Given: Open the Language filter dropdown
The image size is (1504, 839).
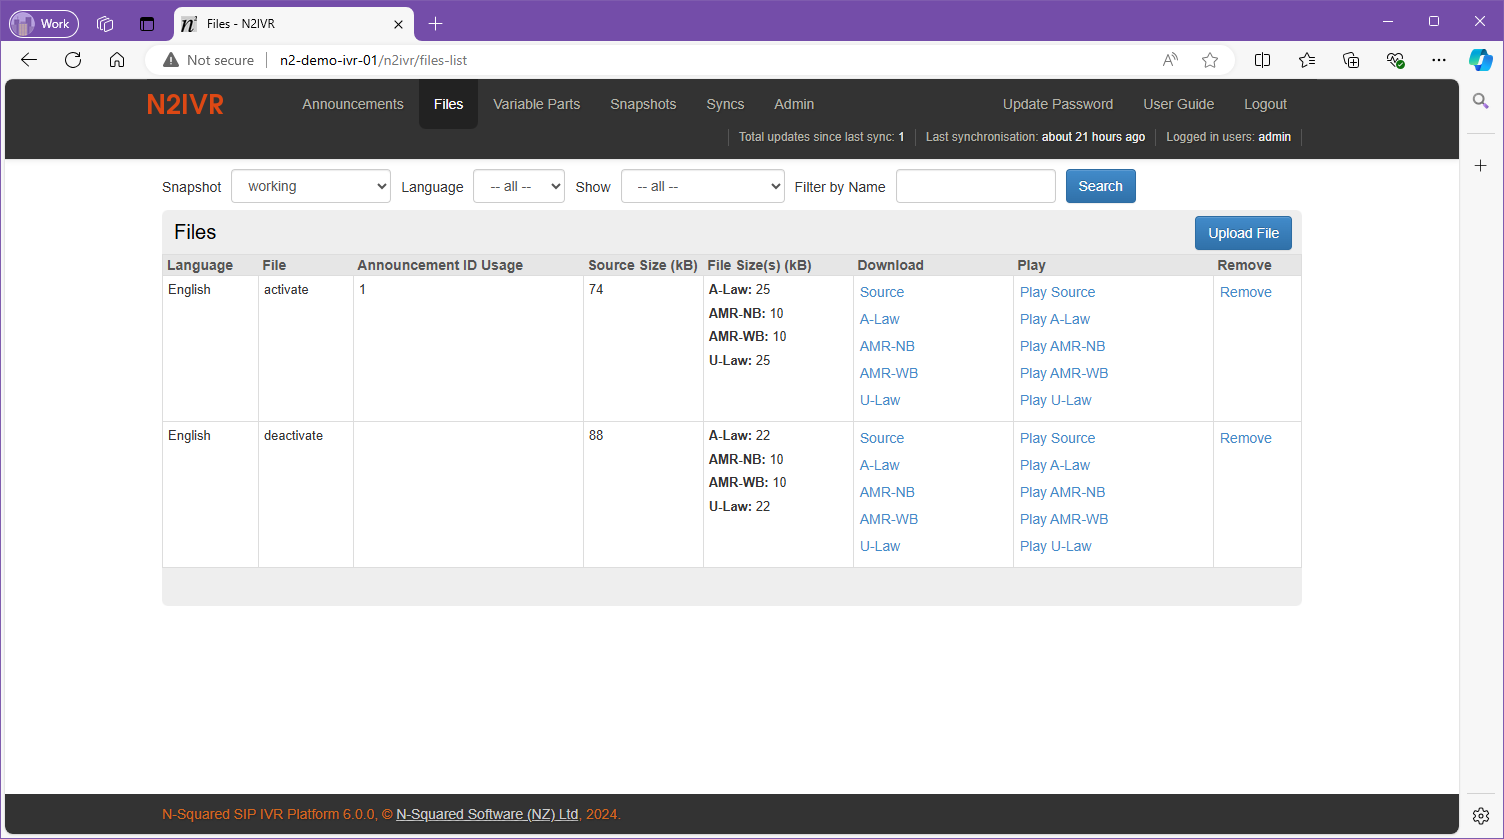Looking at the screenshot, I should coord(519,186).
